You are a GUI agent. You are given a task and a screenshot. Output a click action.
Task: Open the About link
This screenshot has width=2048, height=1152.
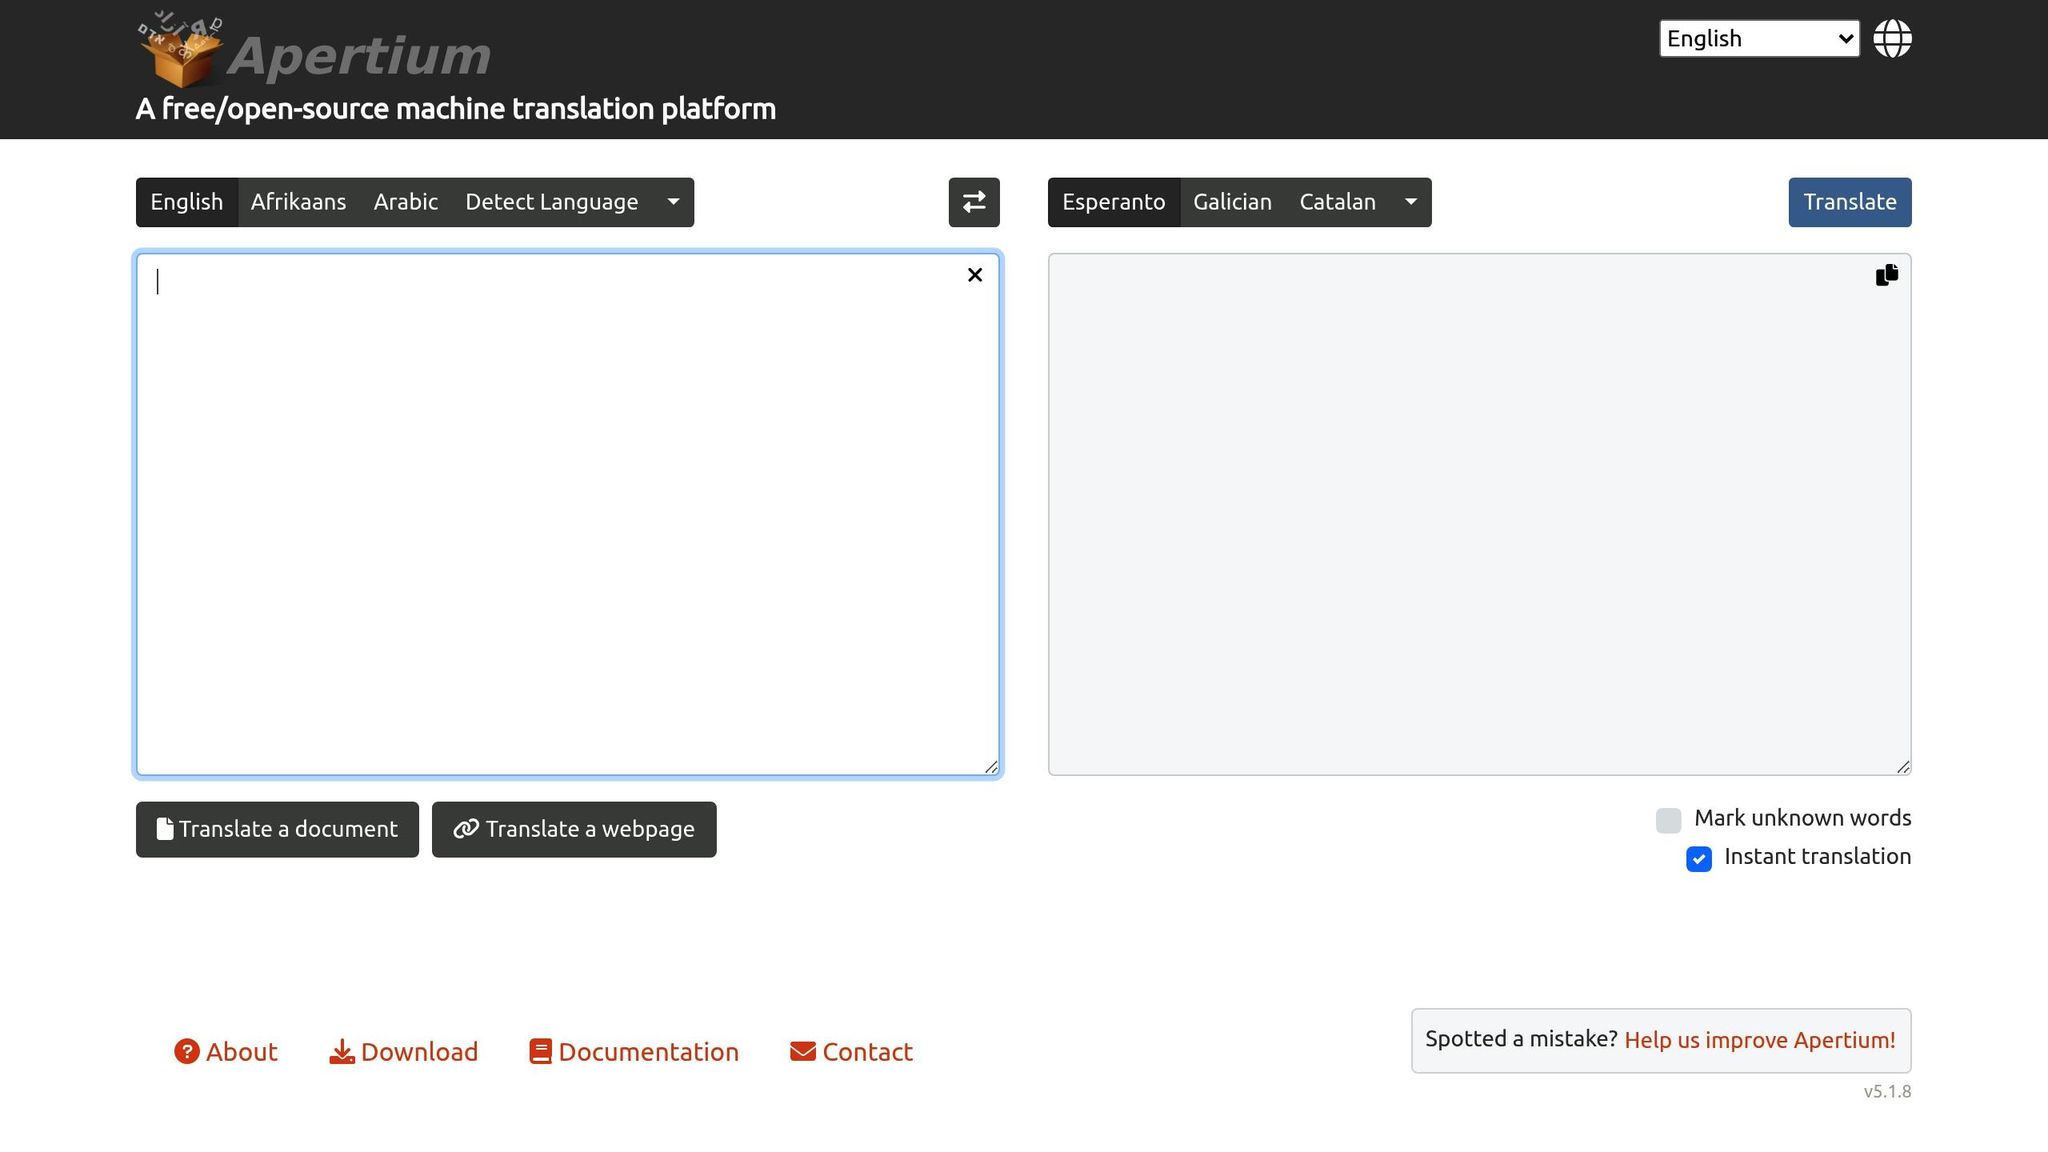(226, 1052)
